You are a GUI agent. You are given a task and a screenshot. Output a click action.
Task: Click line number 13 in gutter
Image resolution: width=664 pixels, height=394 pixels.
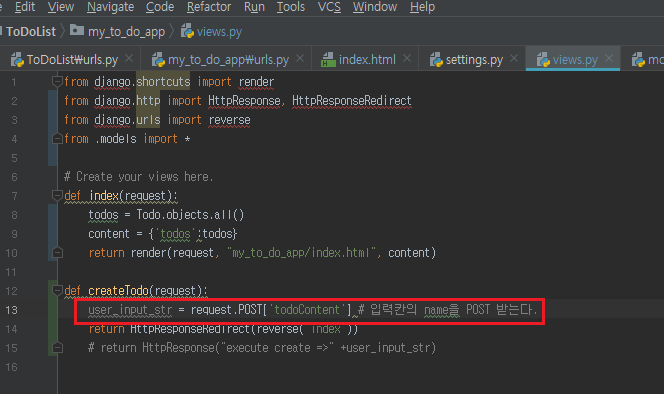click(x=11, y=310)
